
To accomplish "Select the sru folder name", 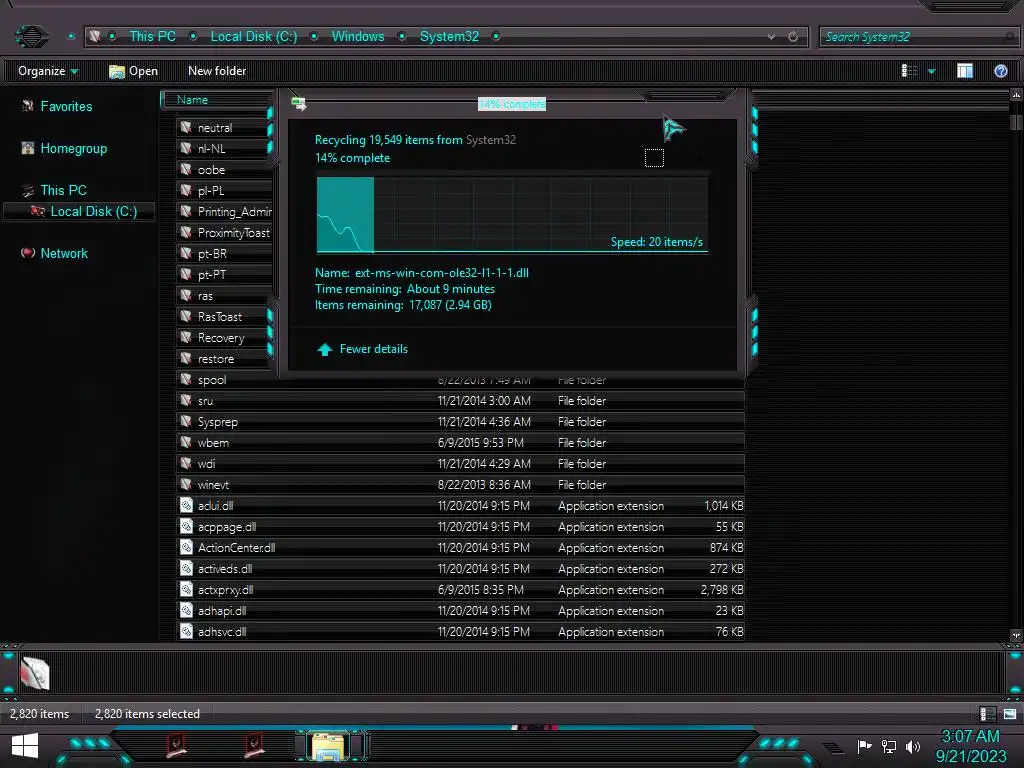I will 205,401.
